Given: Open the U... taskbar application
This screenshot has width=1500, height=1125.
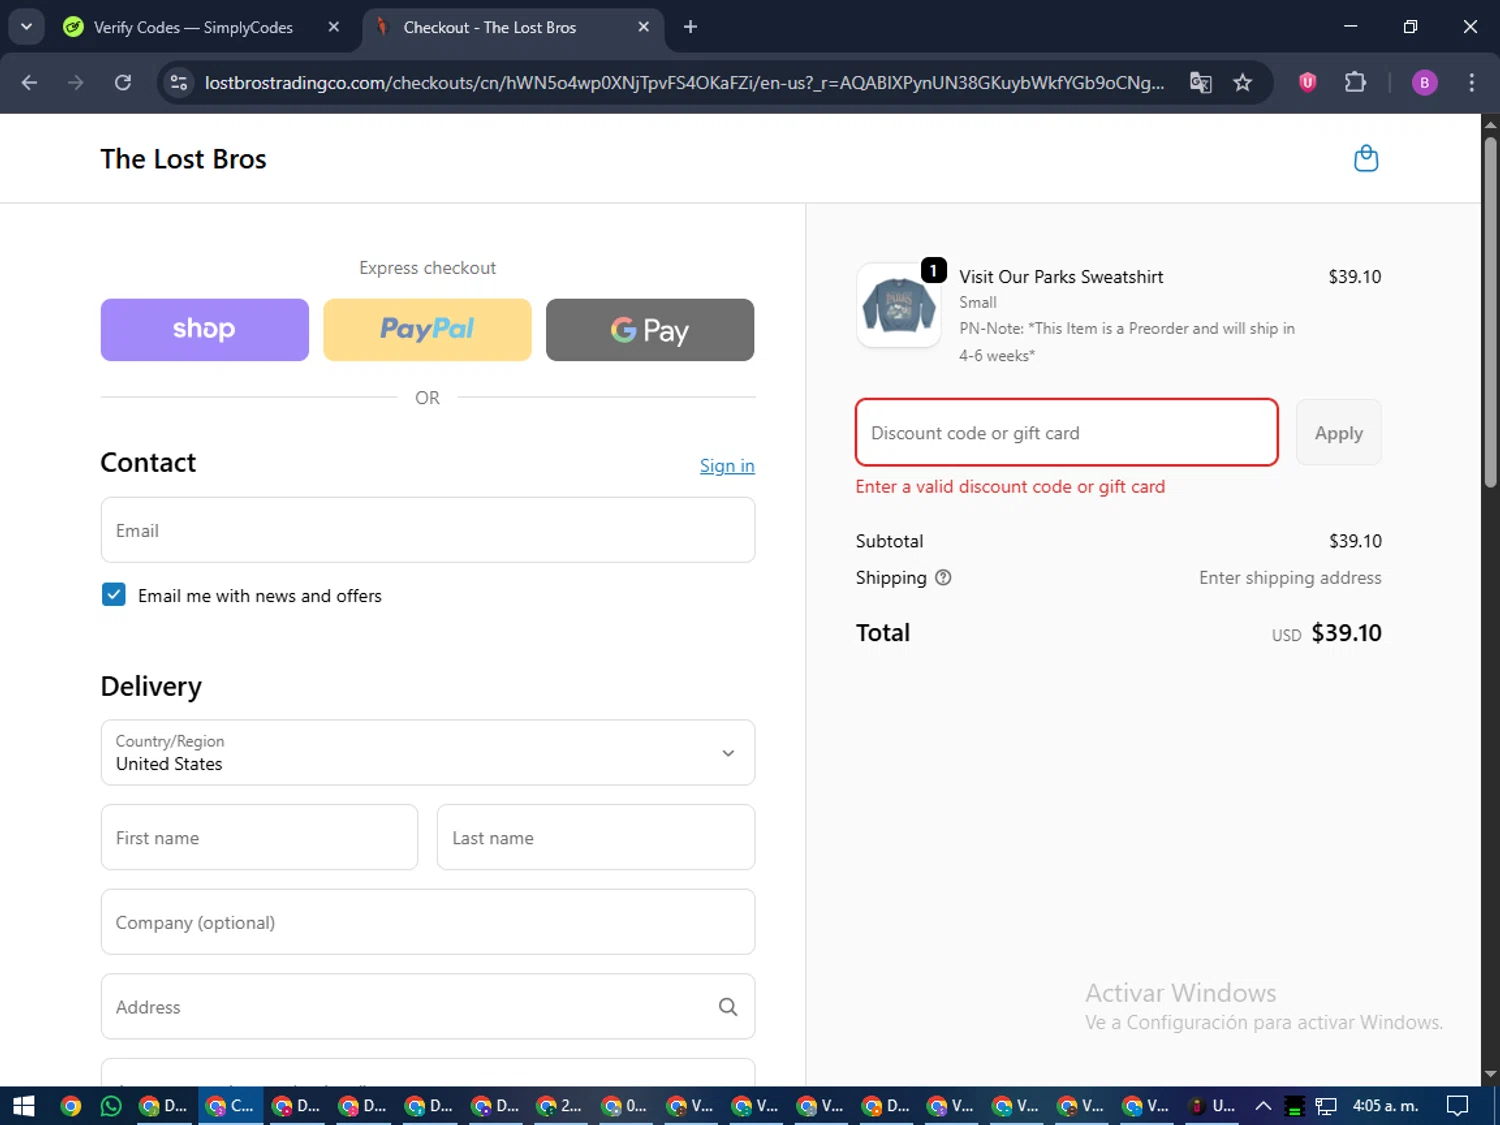Looking at the screenshot, I should [x=1211, y=1106].
